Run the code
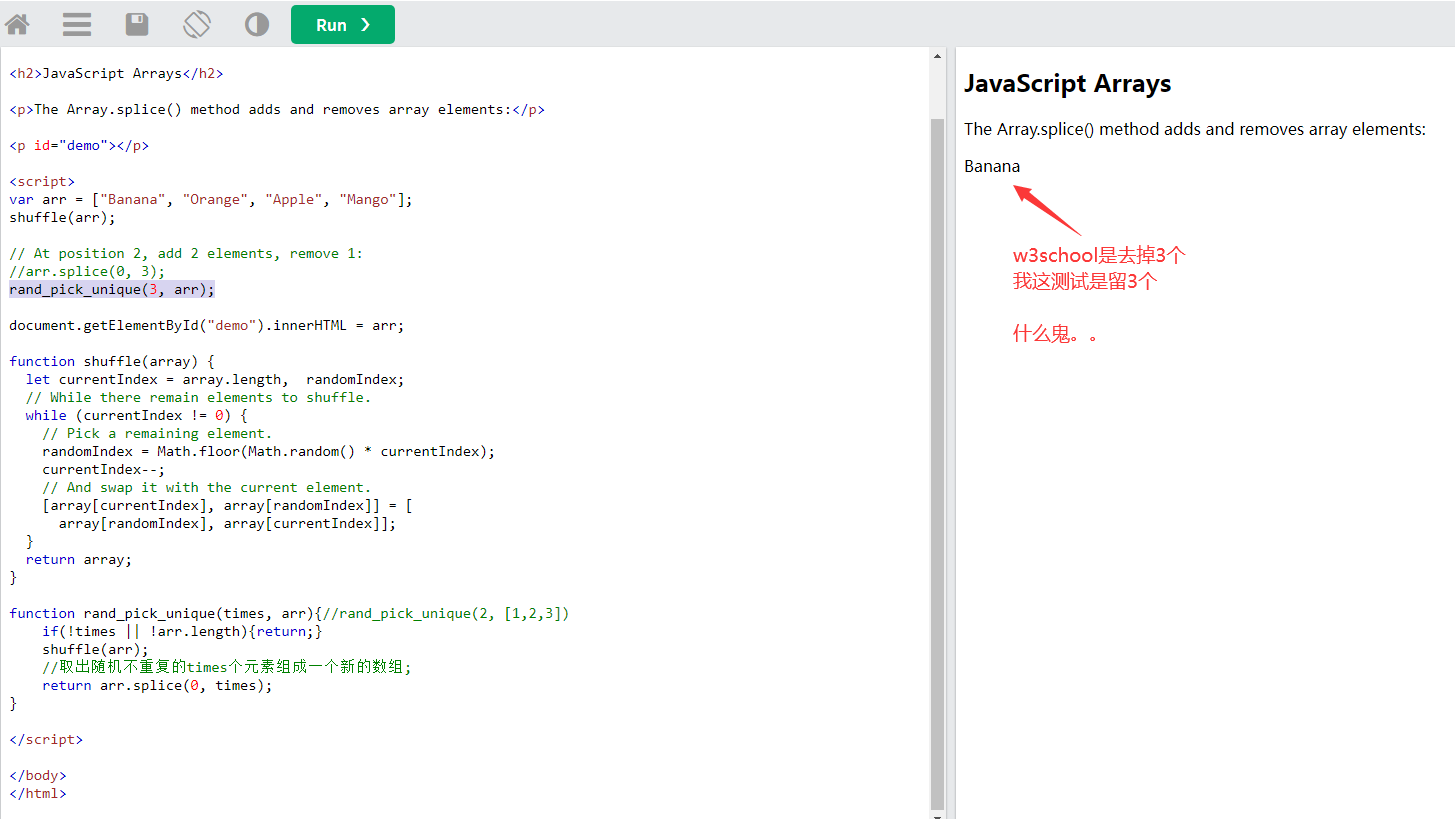This screenshot has width=1455, height=819. tap(343, 25)
